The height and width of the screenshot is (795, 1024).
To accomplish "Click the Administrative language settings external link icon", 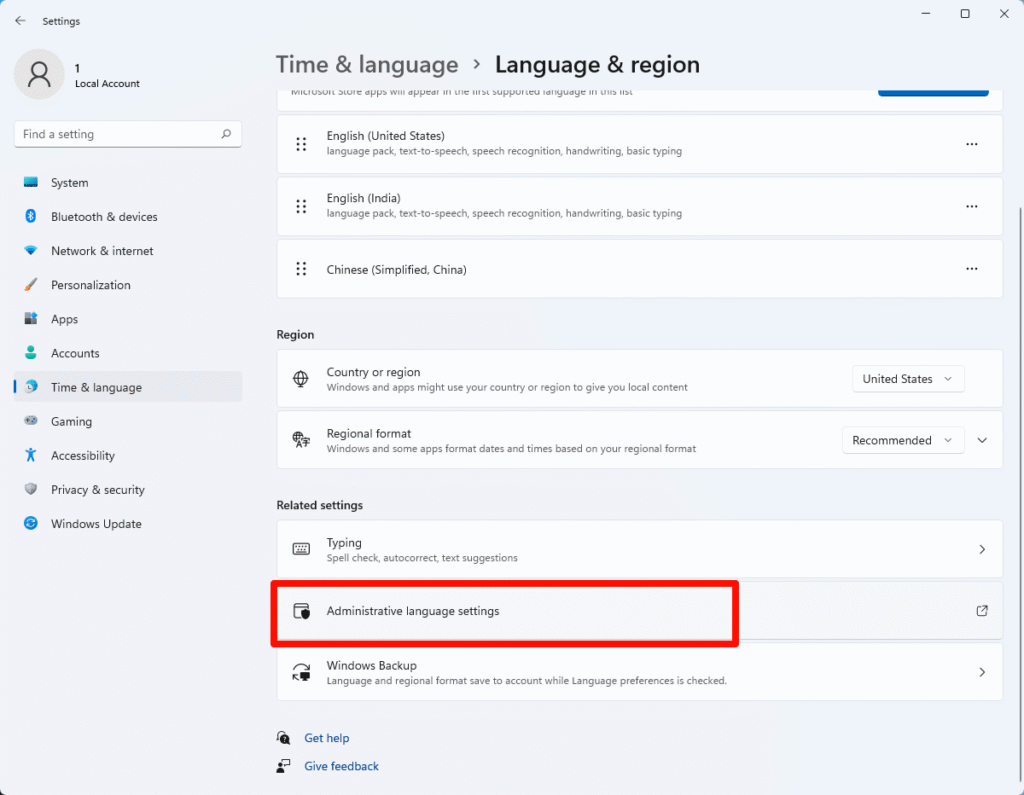I will click(982, 611).
